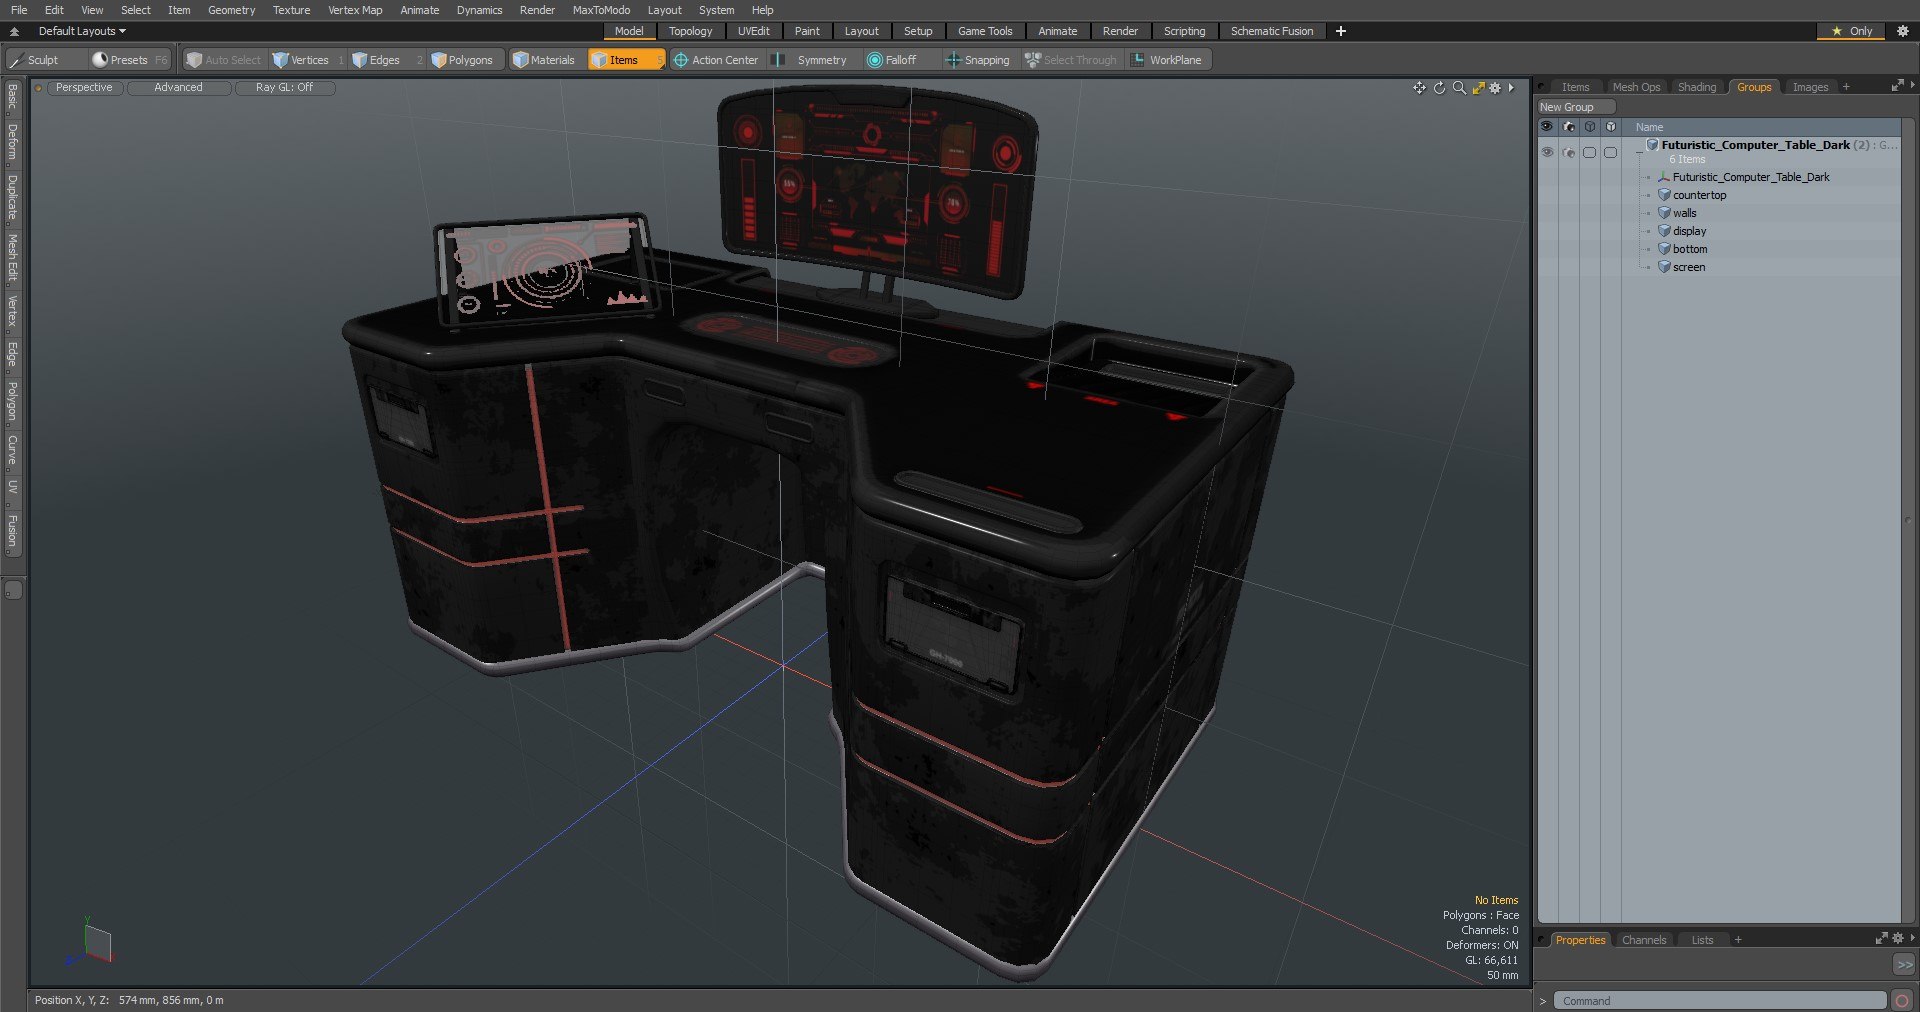This screenshot has height=1012, width=1920.
Task: Click in the Command input field
Action: pos(1720,1001)
